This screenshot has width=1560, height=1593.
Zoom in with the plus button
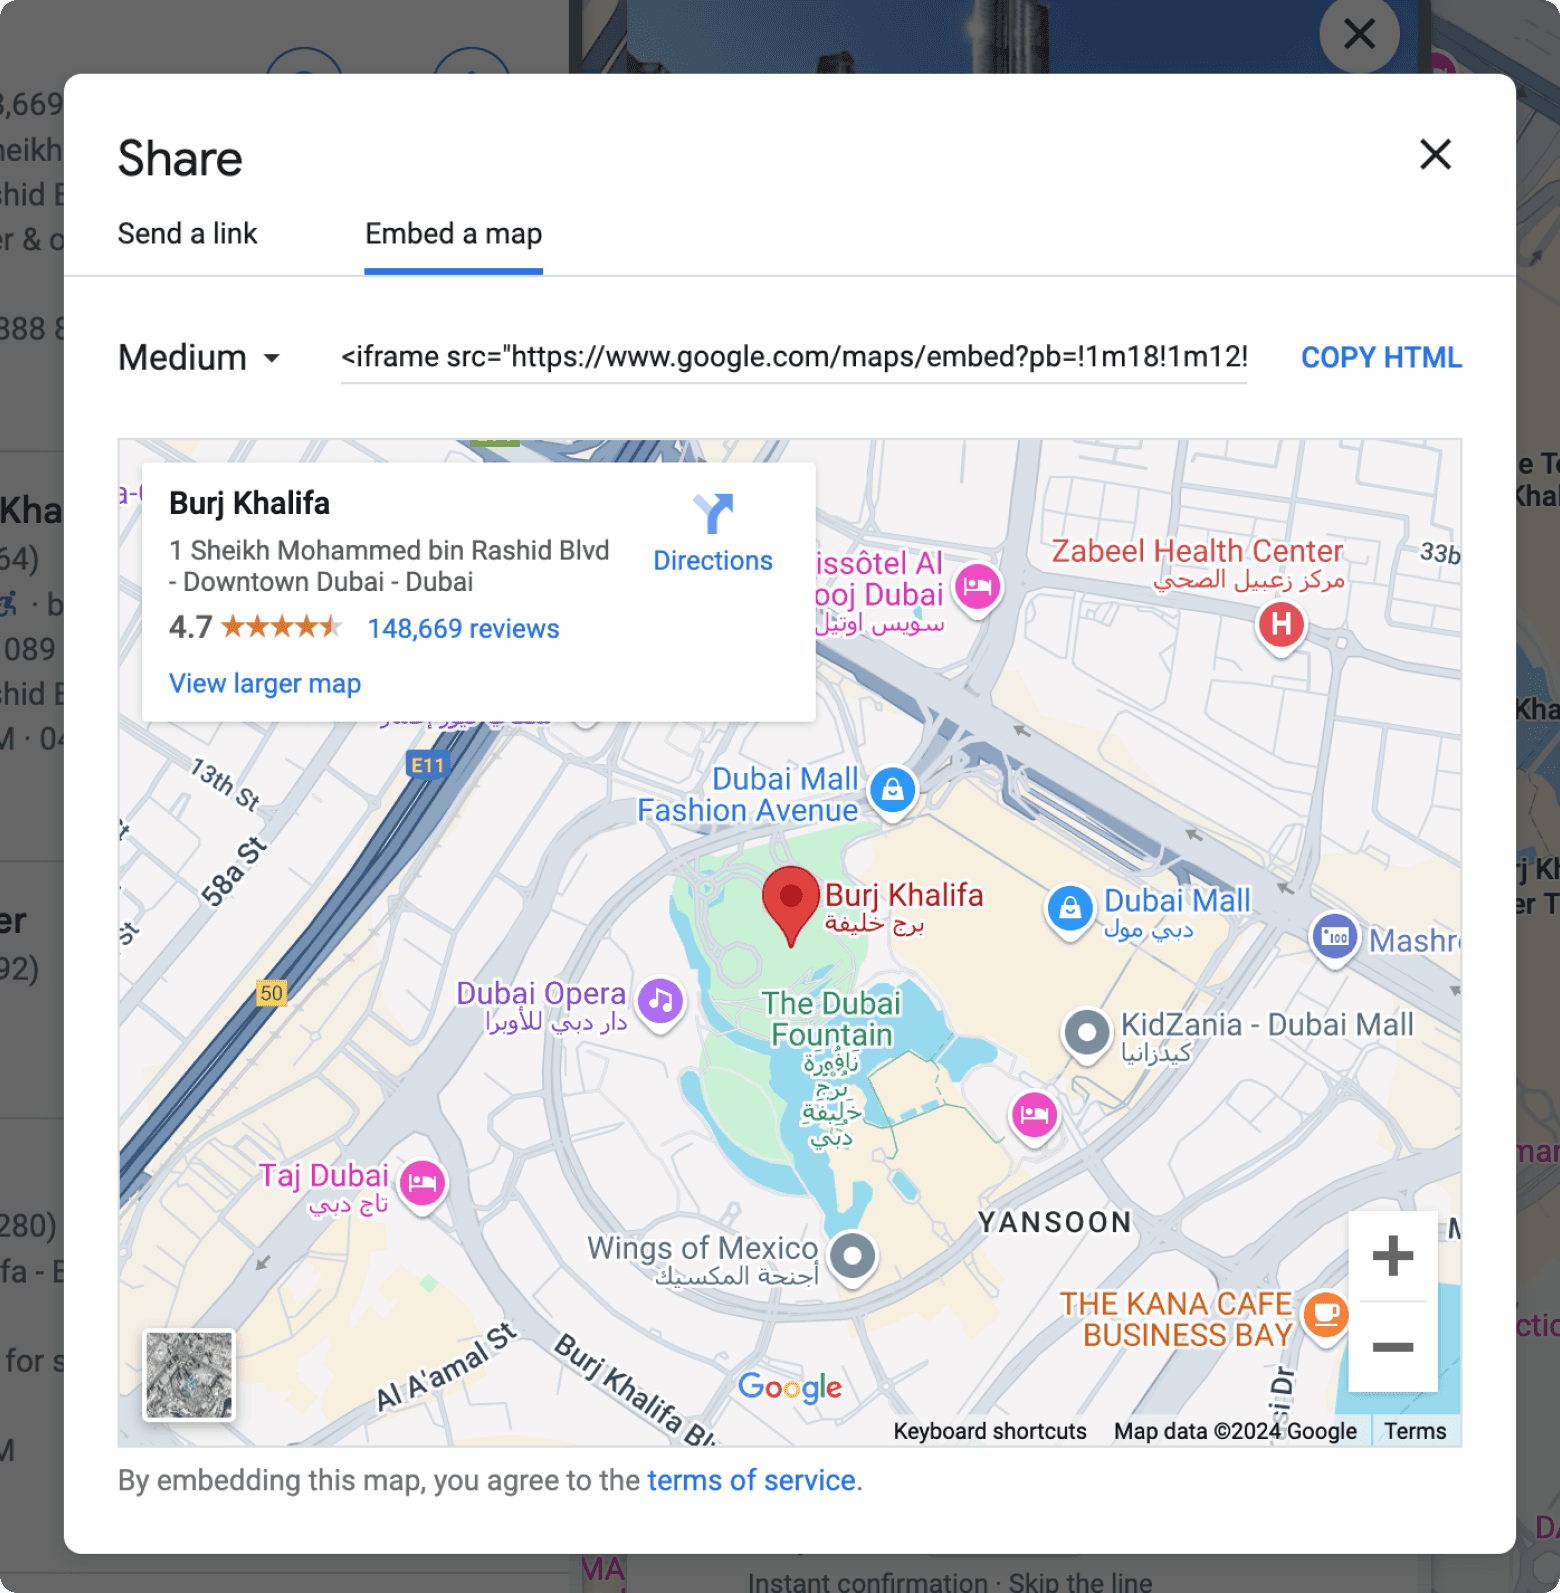[x=1393, y=1256]
